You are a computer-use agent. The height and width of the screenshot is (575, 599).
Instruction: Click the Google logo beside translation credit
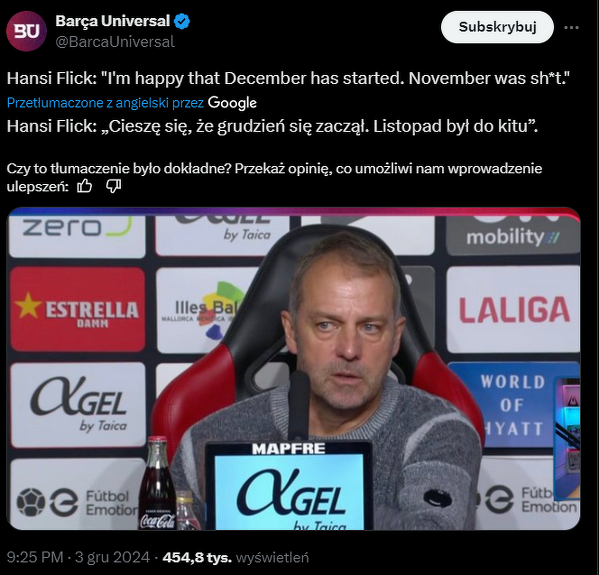232,103
